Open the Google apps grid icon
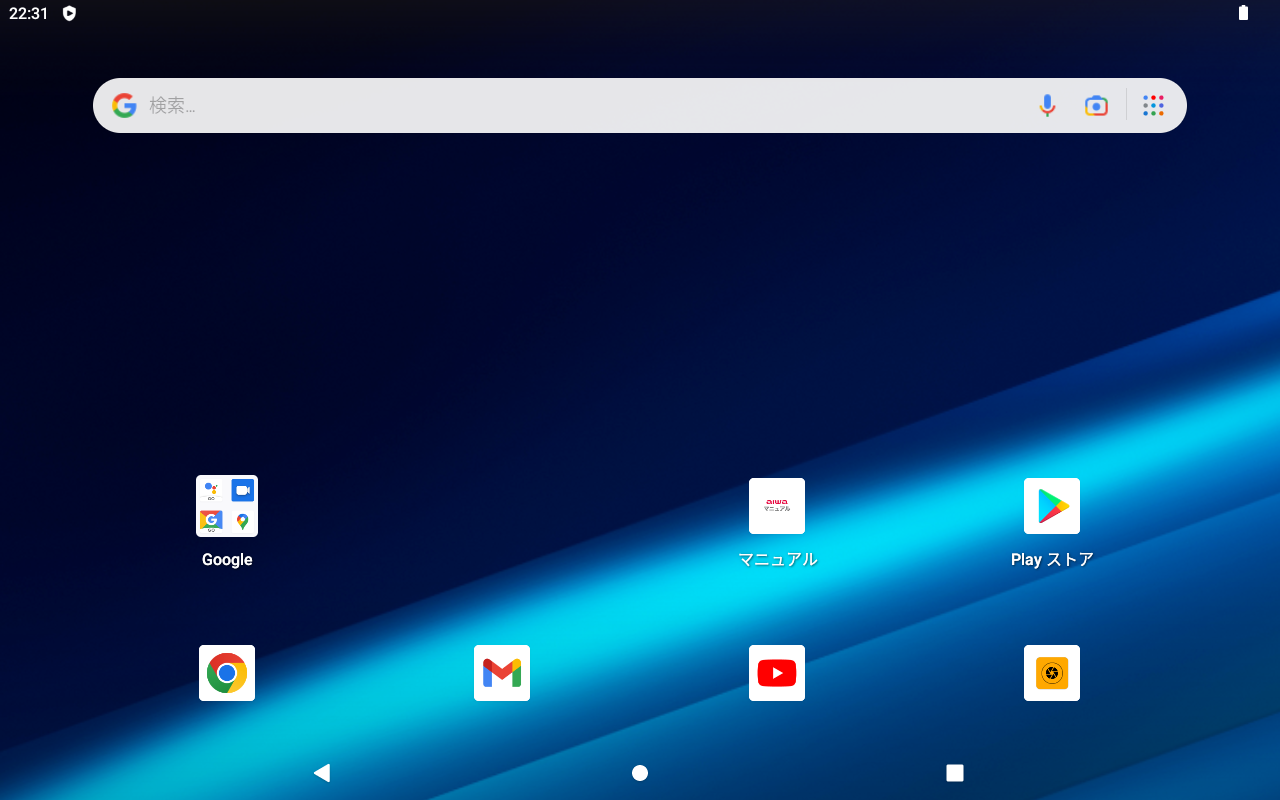This screenshot has height=800, width=1280. pyautogui.click(x=1153, y=105)
